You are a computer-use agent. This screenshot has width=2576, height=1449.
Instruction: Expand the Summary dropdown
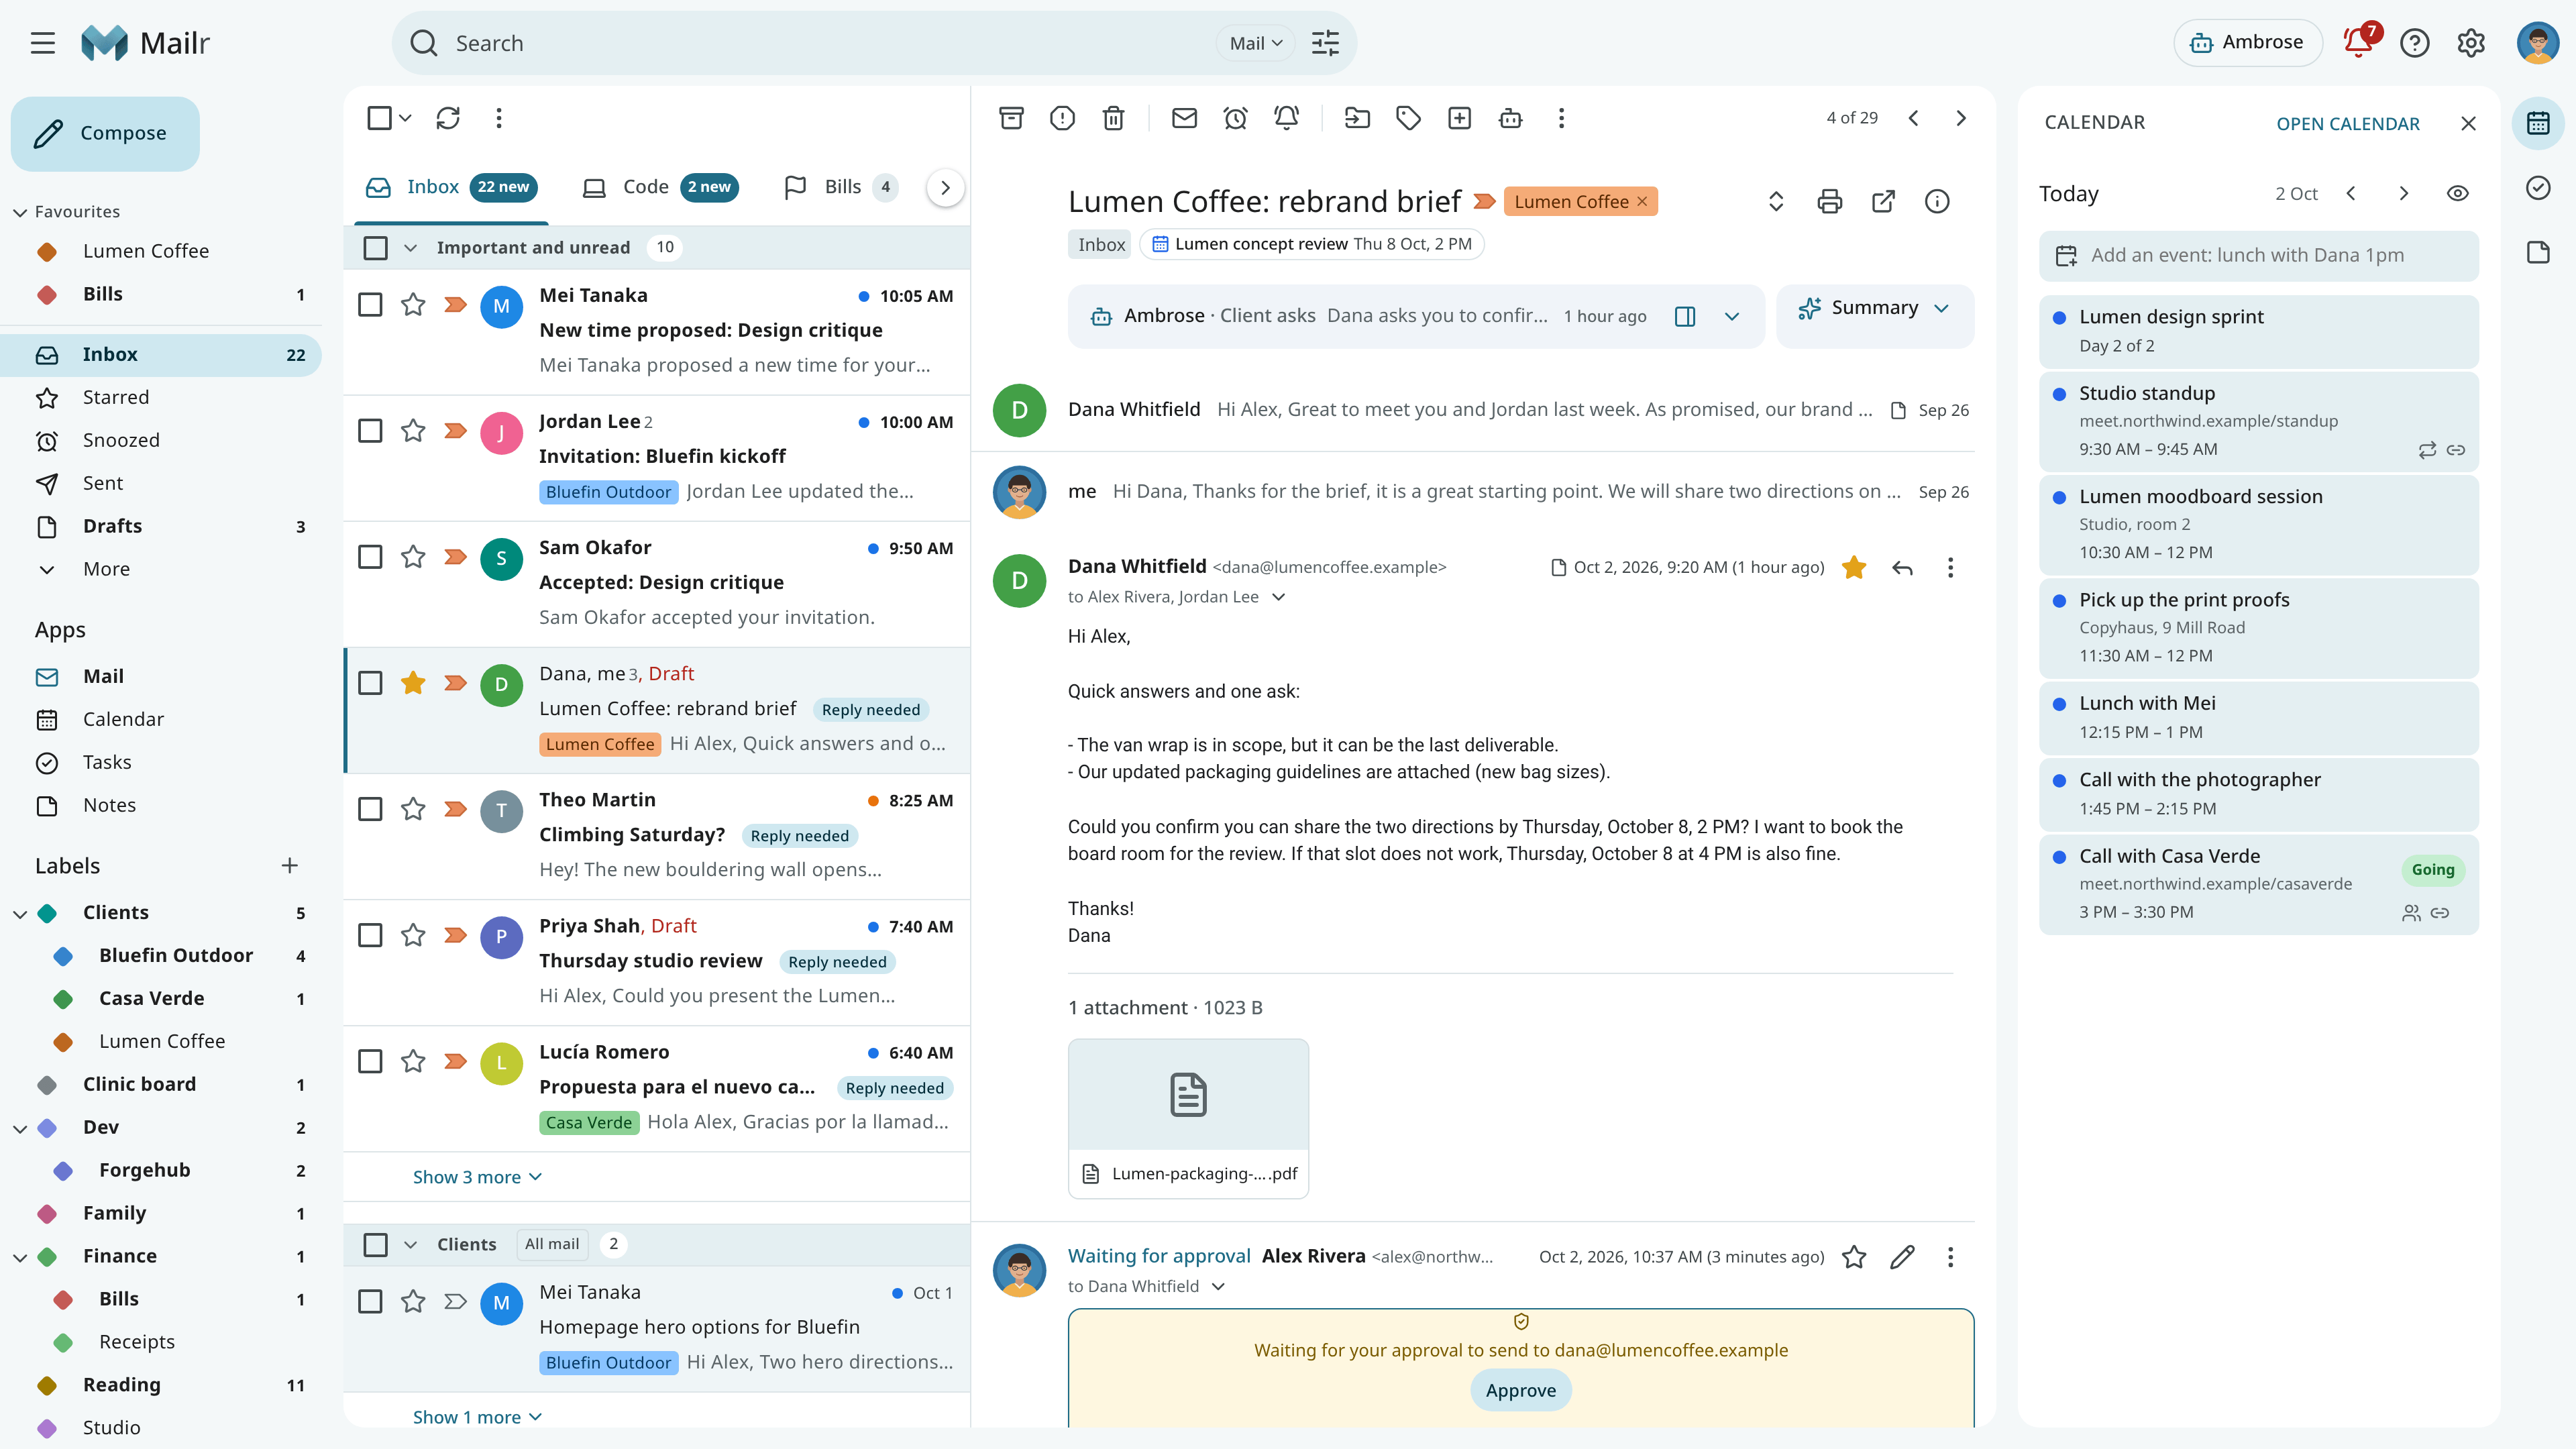[1874, 308]
